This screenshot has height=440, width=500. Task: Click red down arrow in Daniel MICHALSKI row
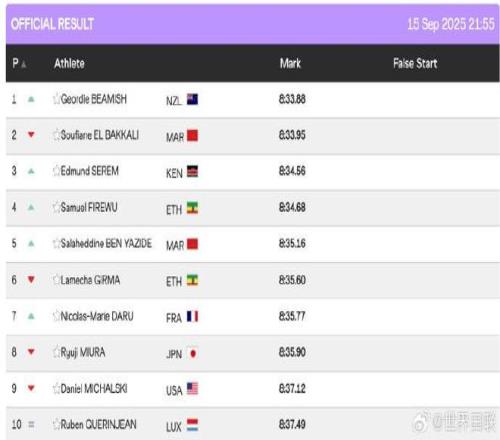click(31, 388)
